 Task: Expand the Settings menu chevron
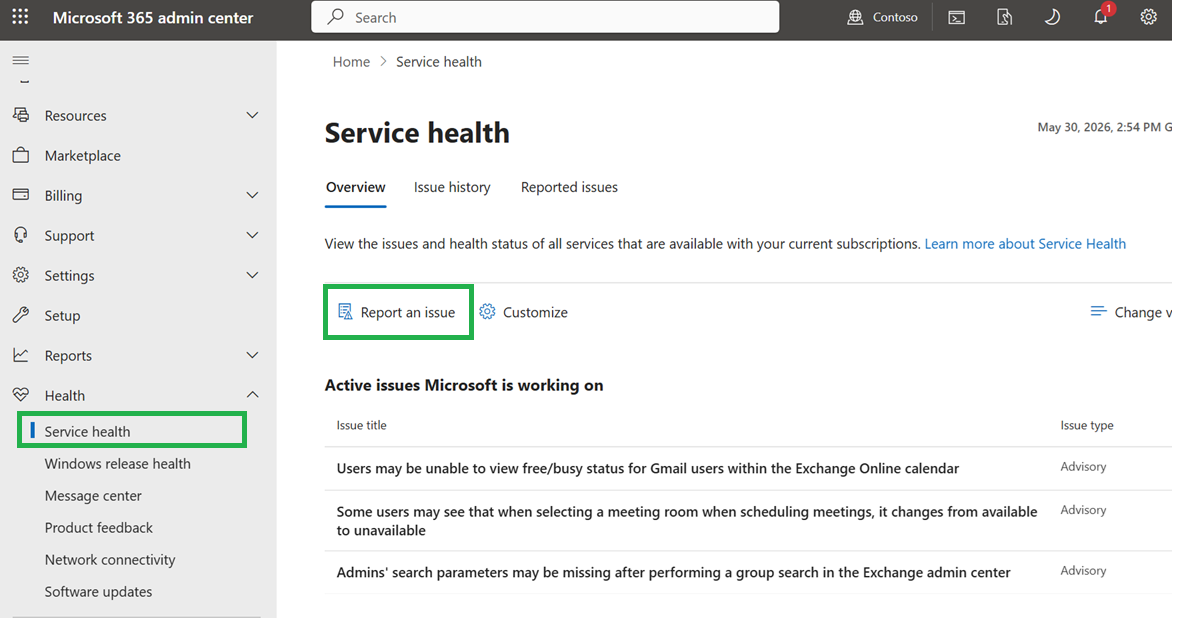point(252,275)
